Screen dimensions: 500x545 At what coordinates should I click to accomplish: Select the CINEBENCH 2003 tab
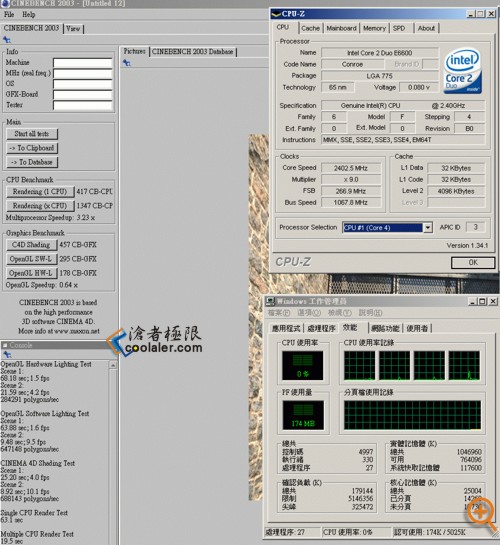tap(31, 28)
